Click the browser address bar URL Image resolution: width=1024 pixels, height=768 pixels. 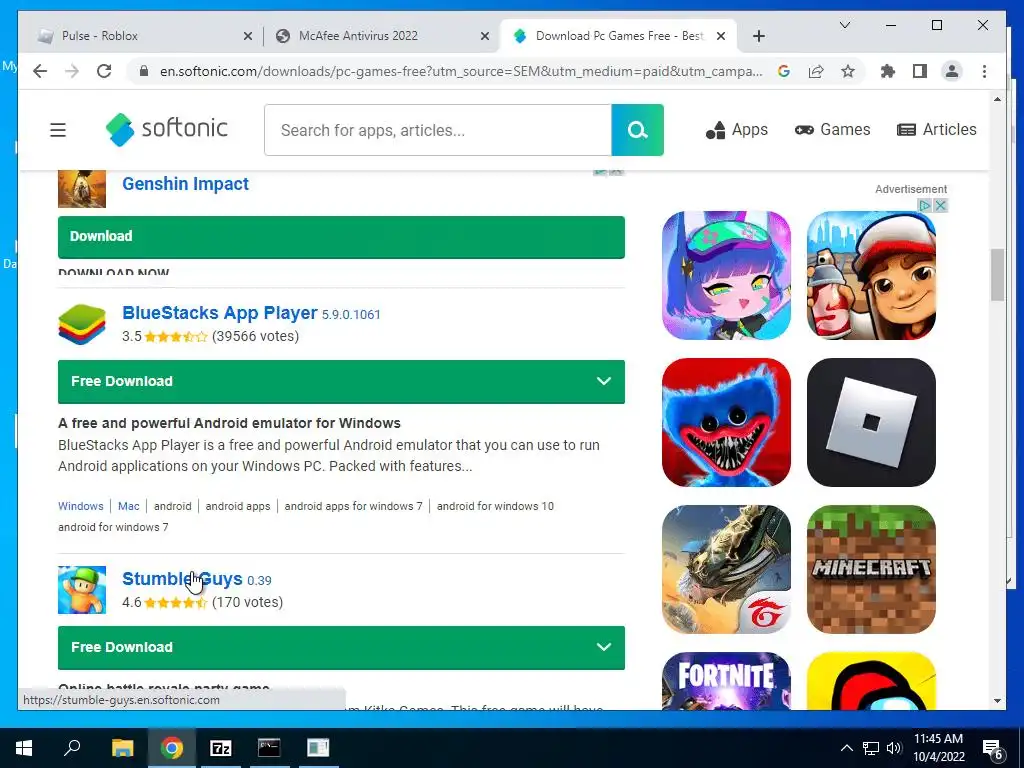coord(461,71)
